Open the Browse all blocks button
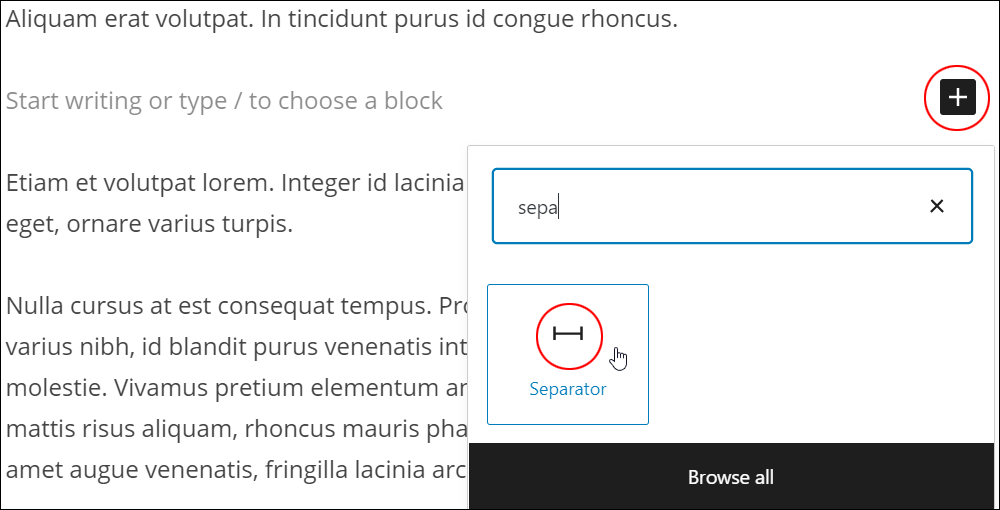This screenshot has width=1000, height=510. point(731,476)
